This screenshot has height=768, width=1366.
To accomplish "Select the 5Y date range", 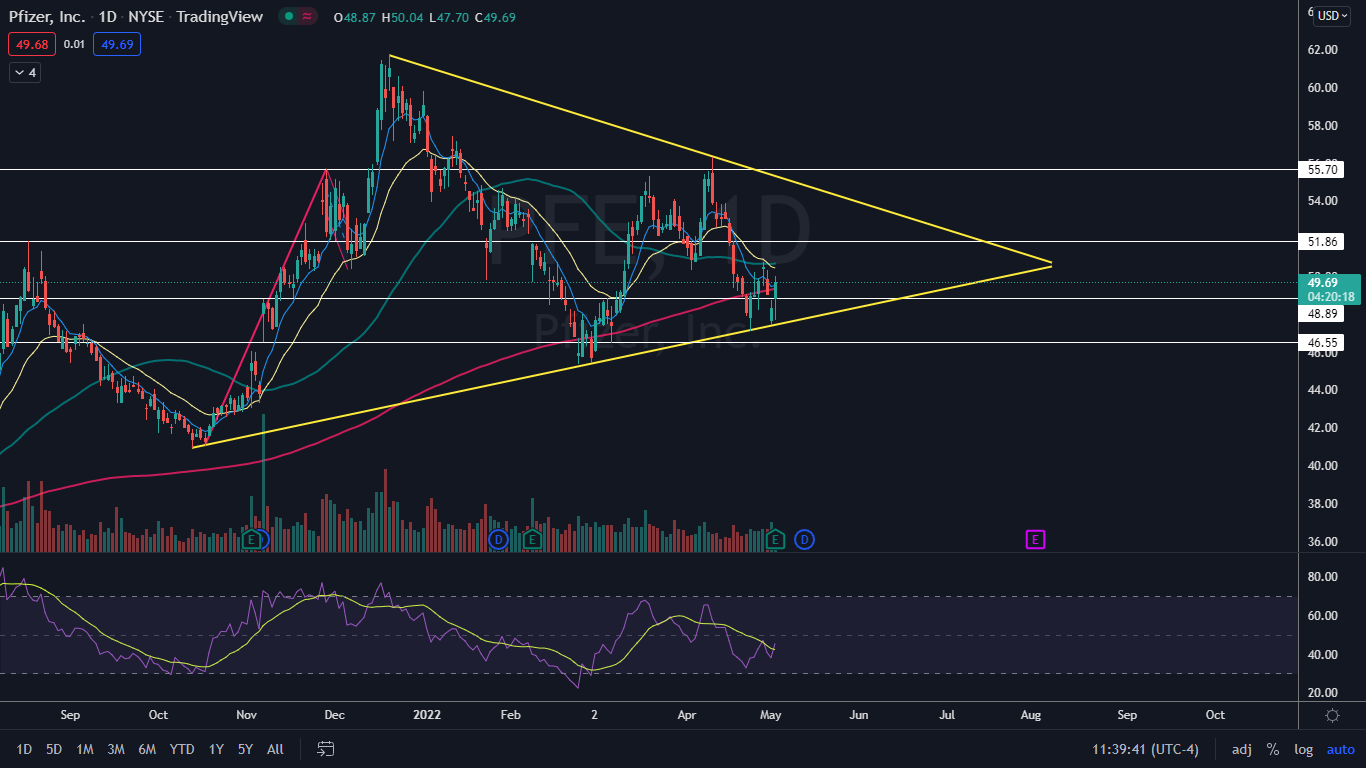I will (x=245, y=749).
